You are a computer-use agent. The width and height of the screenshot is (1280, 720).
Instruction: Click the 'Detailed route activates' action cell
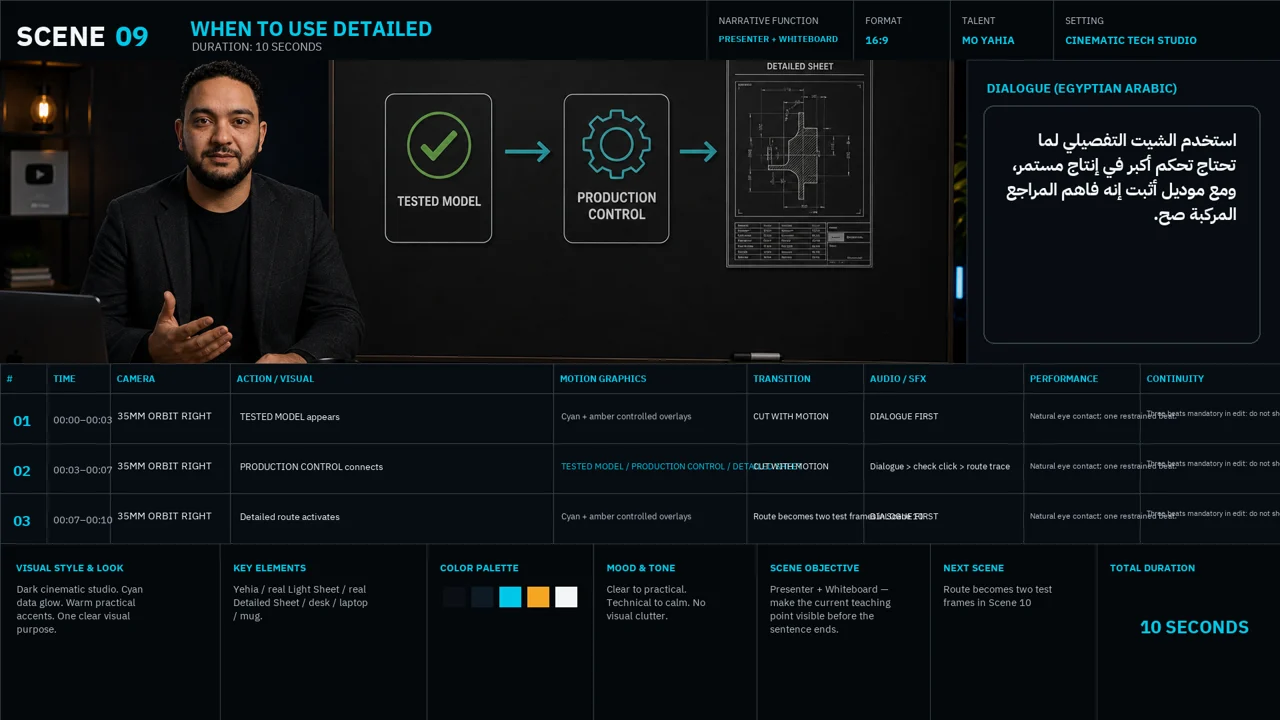pos(290,517)
